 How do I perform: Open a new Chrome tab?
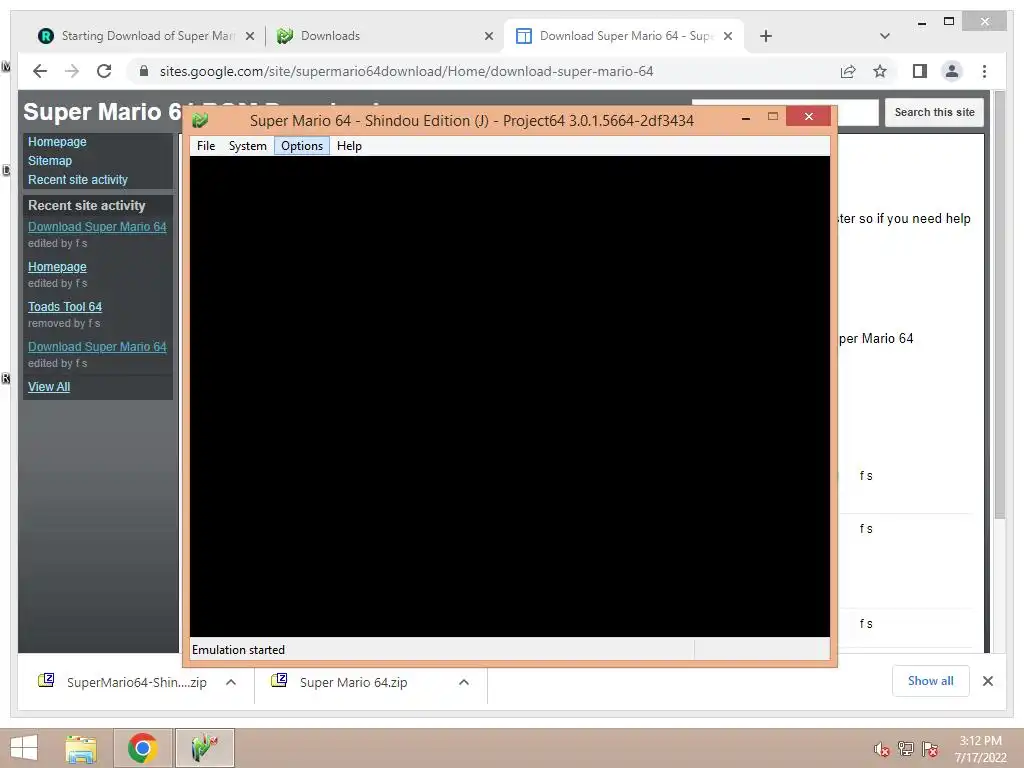766,36
